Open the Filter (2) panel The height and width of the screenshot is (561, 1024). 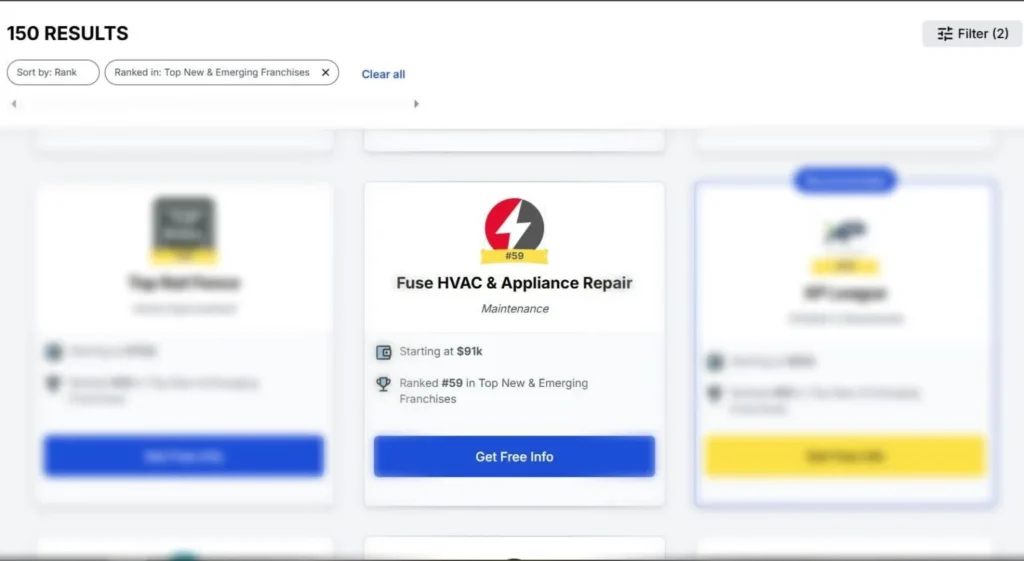coord(972,33)
